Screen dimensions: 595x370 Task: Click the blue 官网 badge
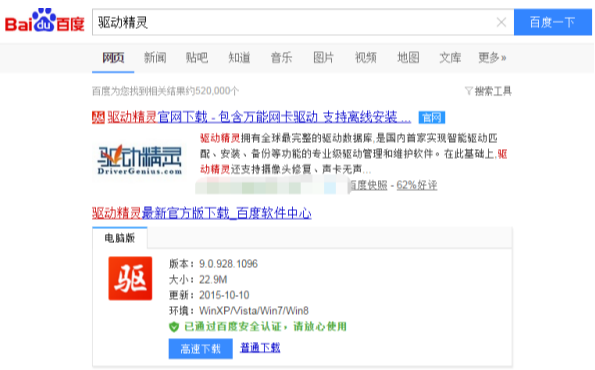pyautogui.click(x=432, y=118)
